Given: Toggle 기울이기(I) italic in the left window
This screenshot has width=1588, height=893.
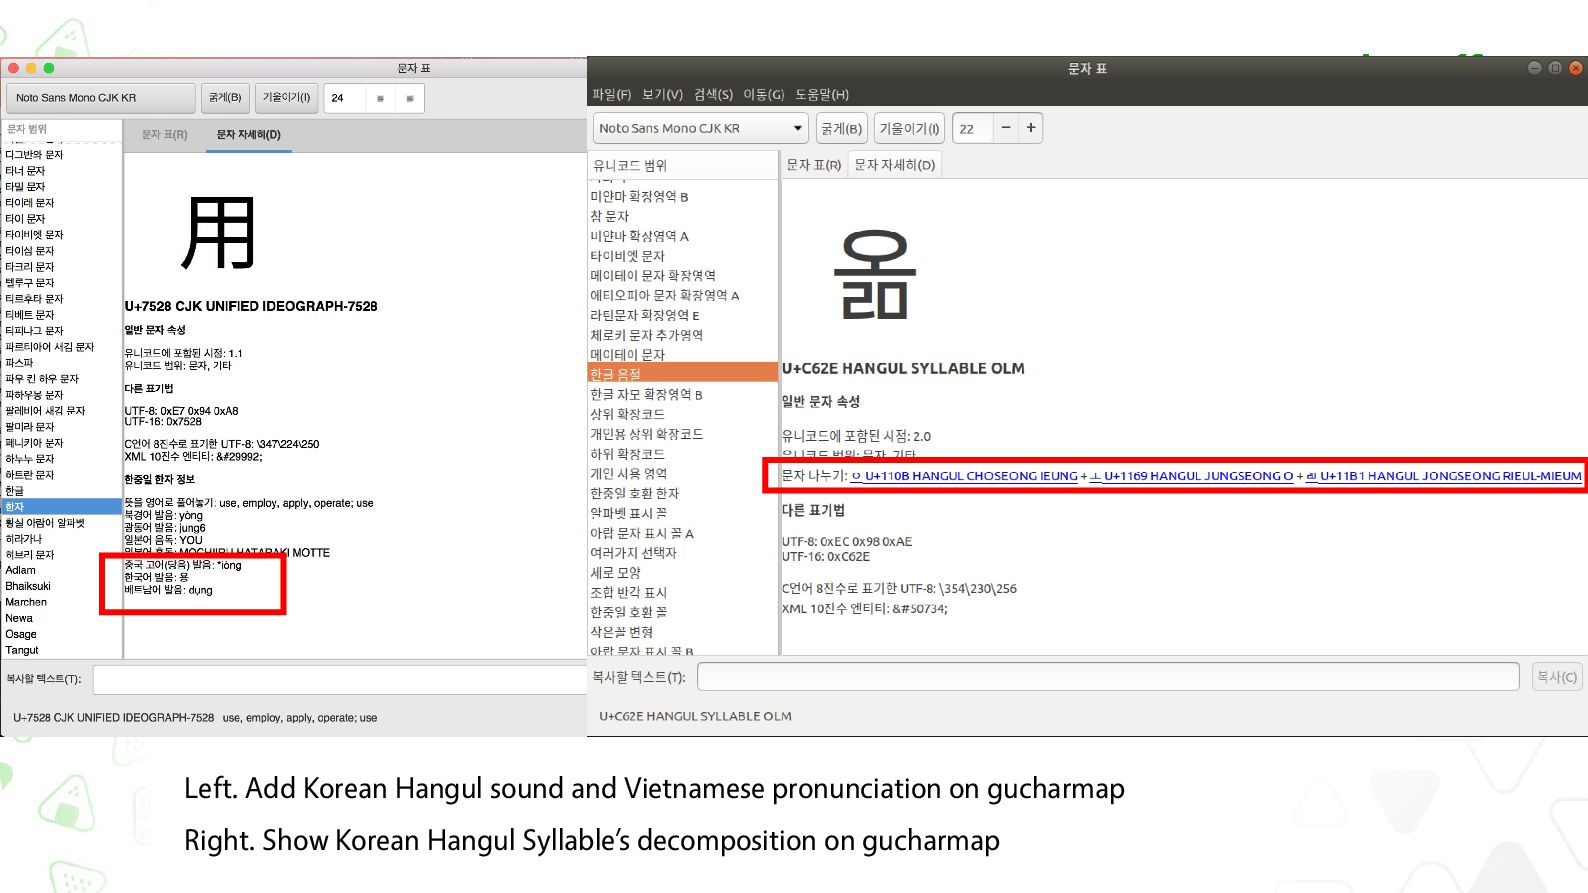Looking at the screenshot, I should coord(286,98).
